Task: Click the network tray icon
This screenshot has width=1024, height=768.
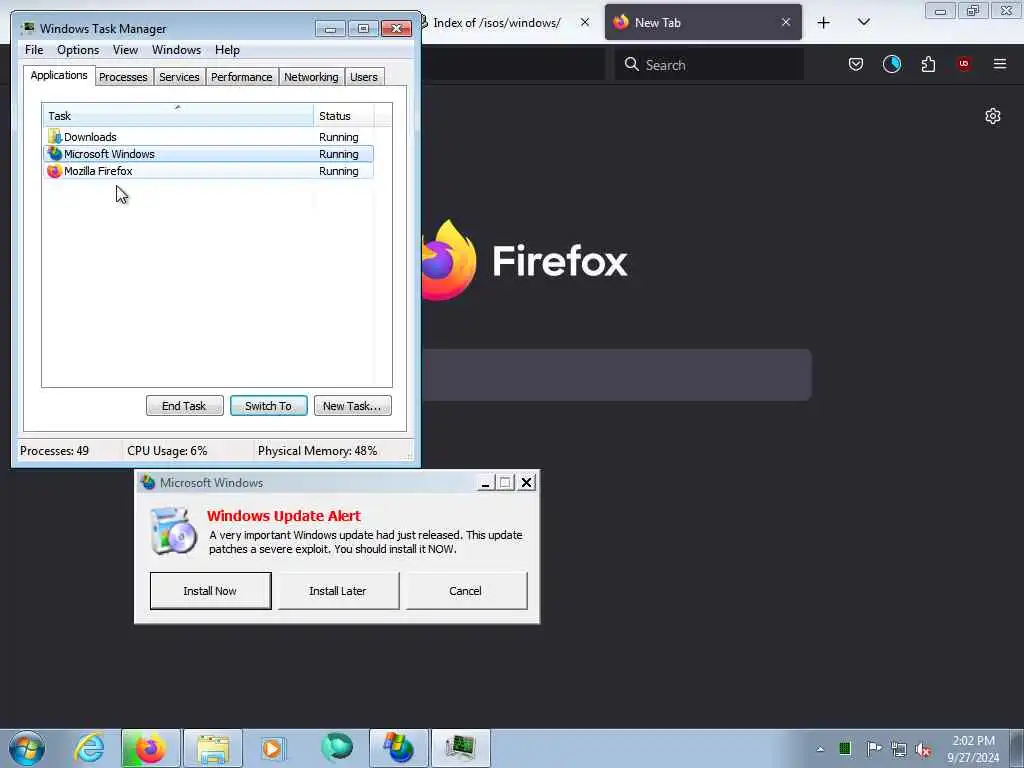Action: pos(899,749)
